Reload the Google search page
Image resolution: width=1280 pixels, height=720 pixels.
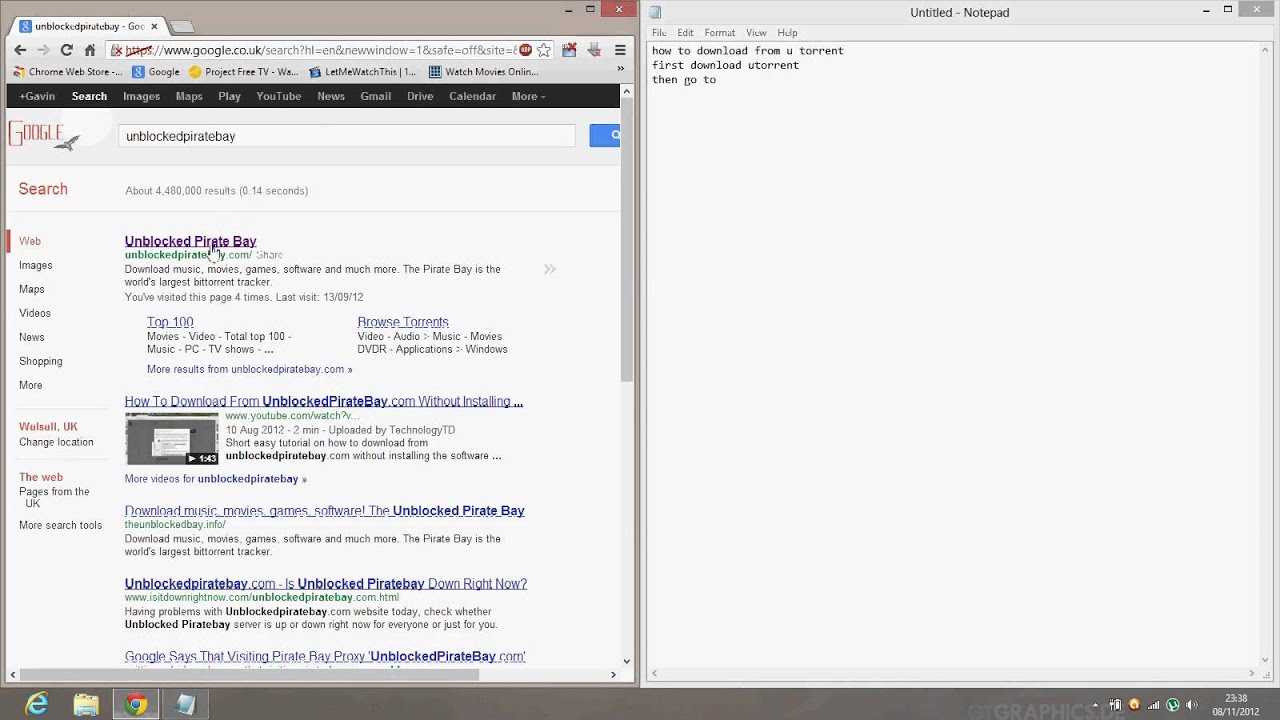tap(66, 50)
